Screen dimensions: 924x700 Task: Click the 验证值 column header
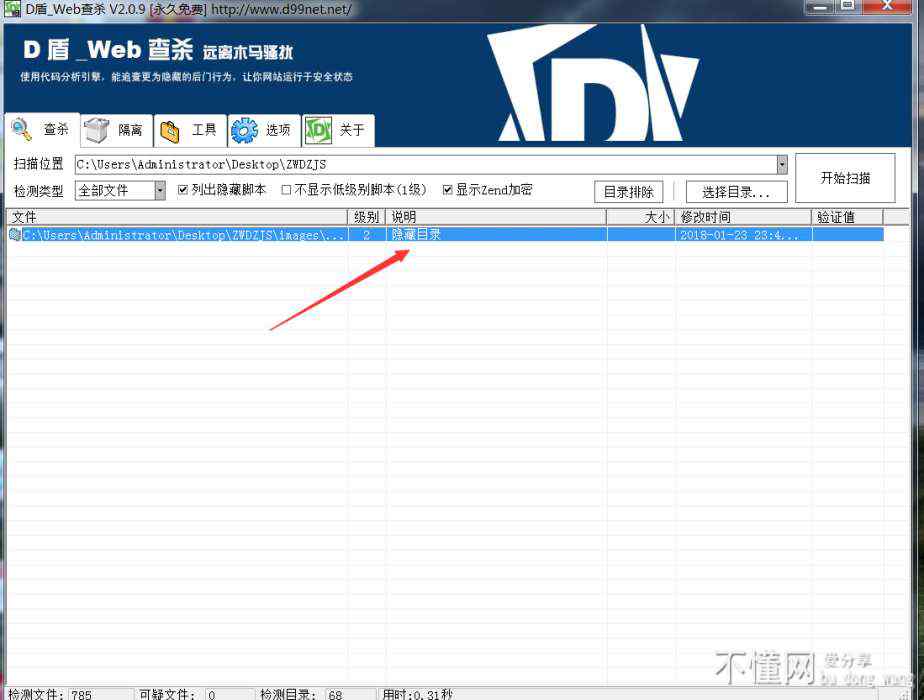(x=847, y=217)
